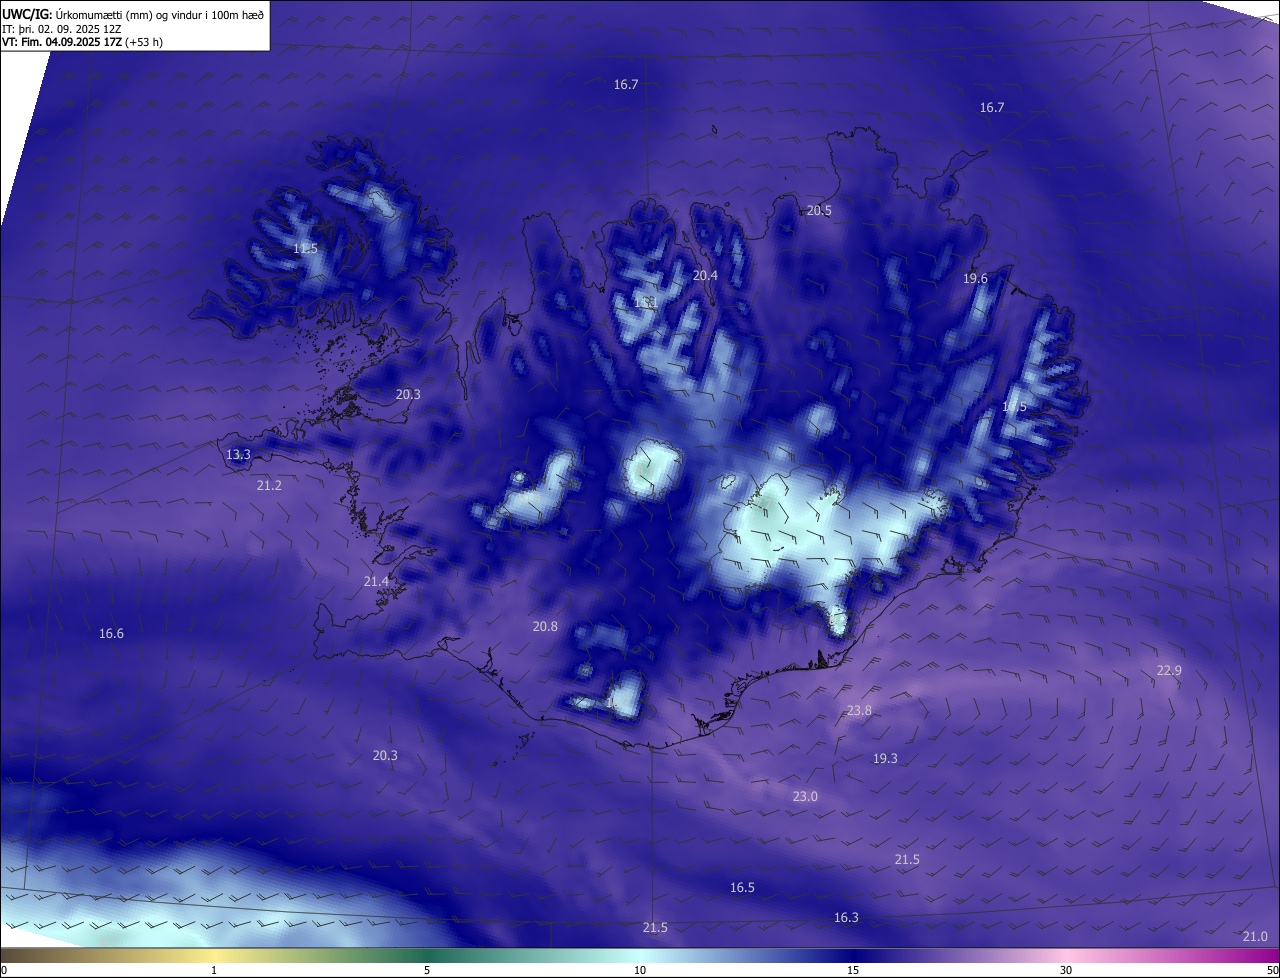Select the 16.5 value label
Viewport: 1280px width, 978px height.
point(742,888)
